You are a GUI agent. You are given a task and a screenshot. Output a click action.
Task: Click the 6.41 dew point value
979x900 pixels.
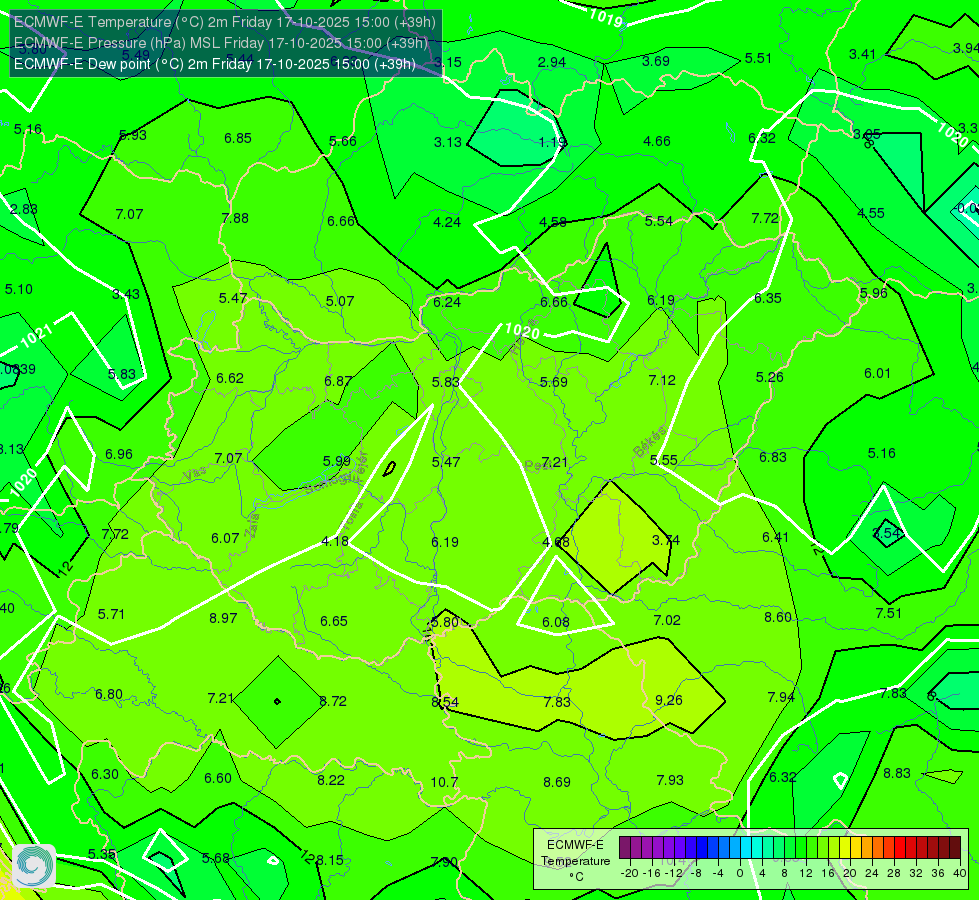[775, 537]
